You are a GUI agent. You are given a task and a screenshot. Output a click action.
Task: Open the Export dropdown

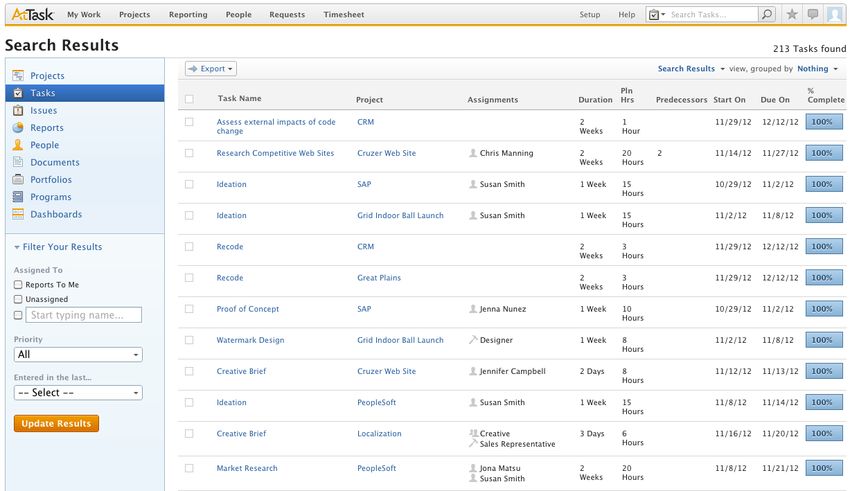tap(211, 69)
